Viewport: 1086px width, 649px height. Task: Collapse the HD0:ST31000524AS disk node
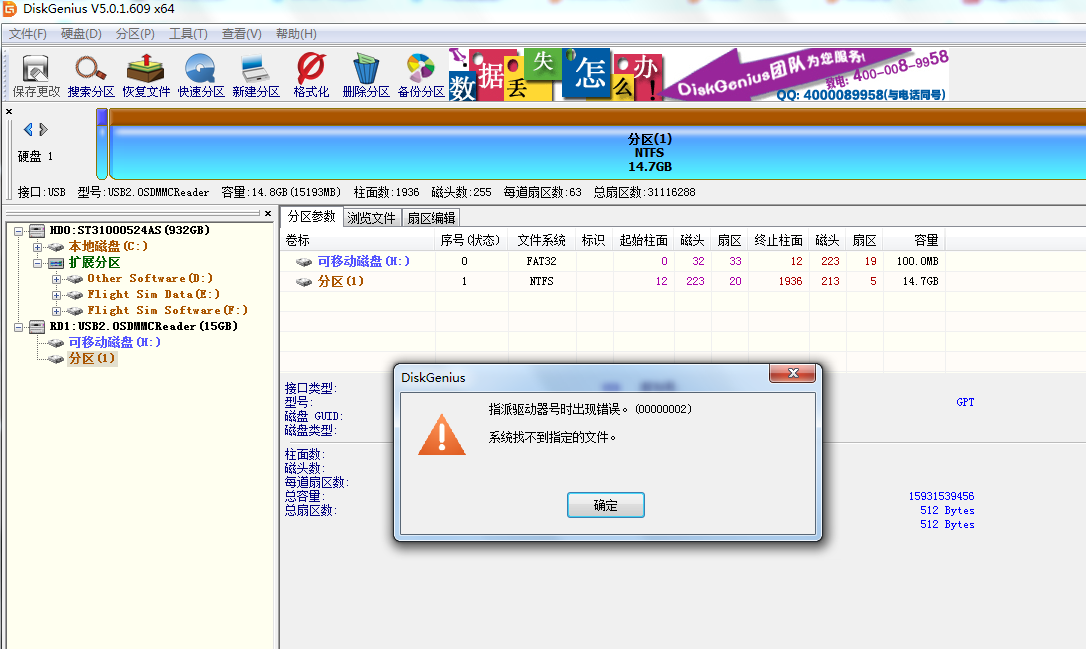(19, 231)
